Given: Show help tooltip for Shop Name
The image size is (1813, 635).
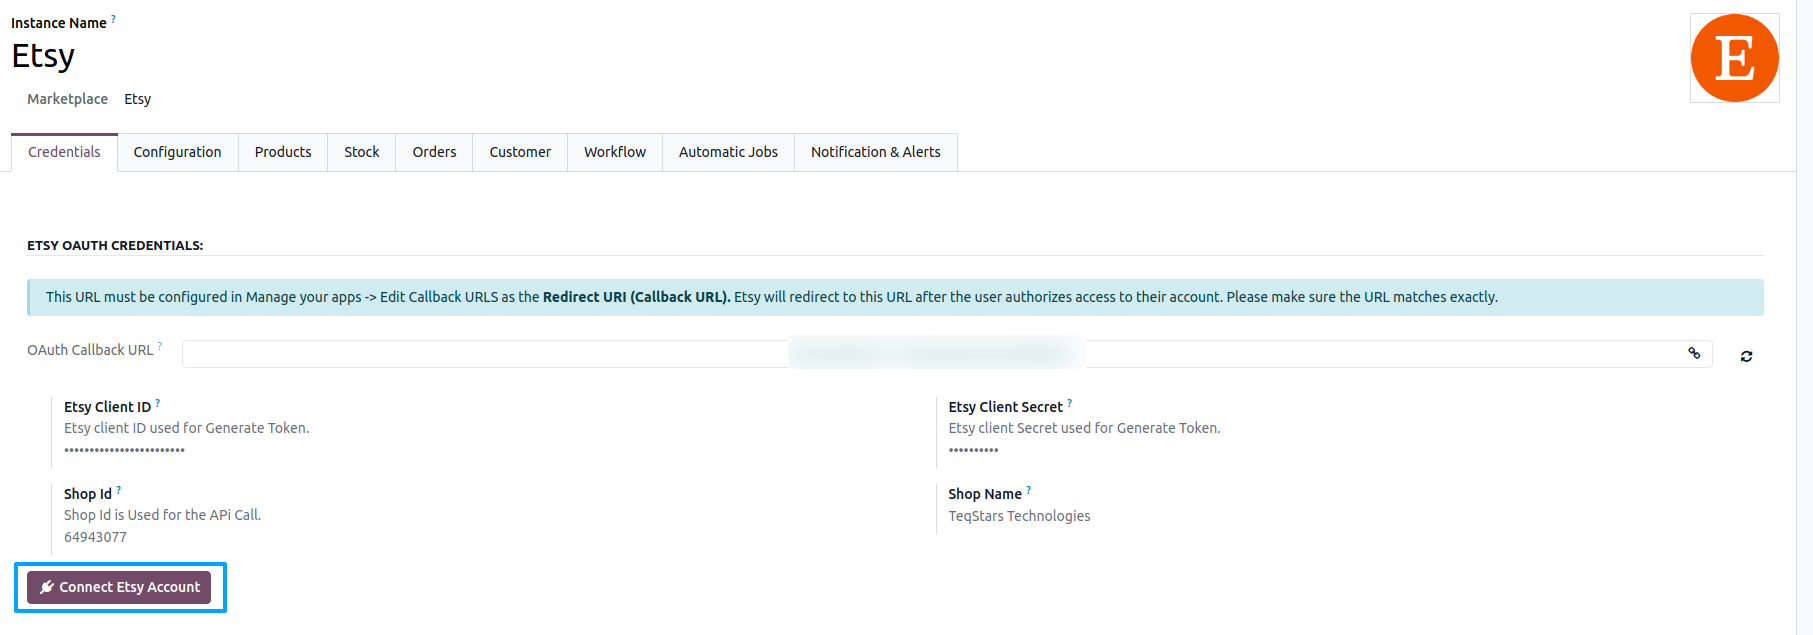Looking at the screenshot, I should coord(1028,489).
